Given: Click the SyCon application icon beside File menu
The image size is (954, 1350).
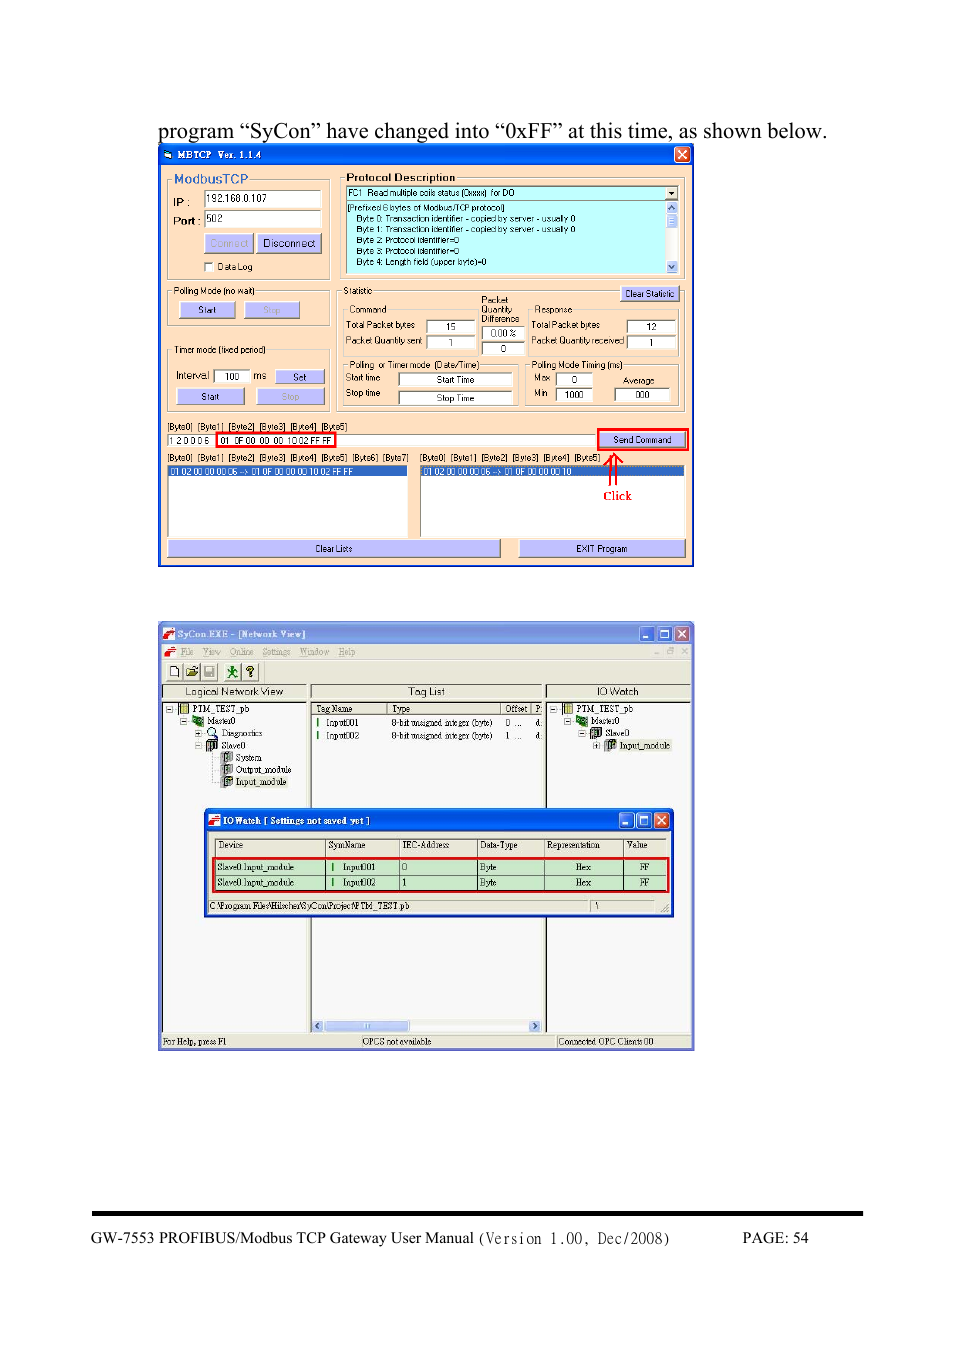Looking at the screenshot, I should pos(170,652).
